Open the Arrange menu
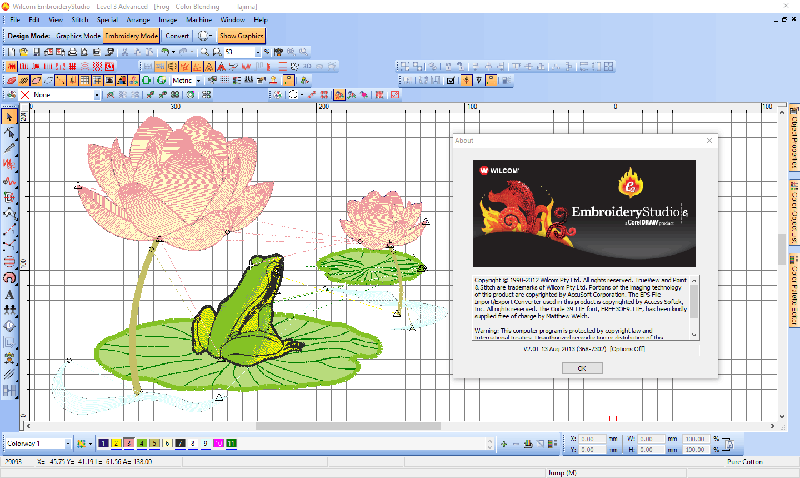 point(138,20)
